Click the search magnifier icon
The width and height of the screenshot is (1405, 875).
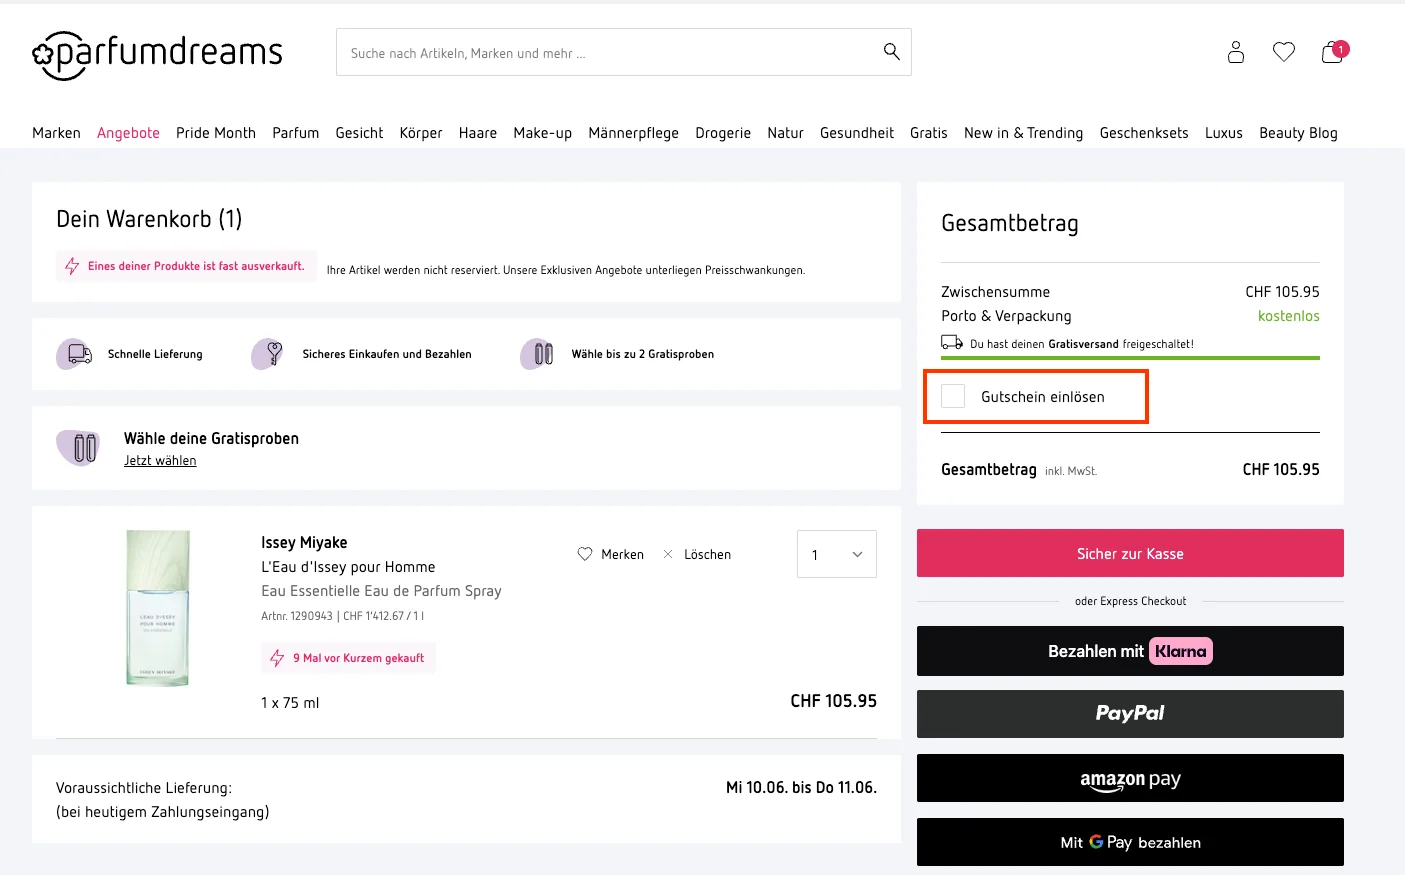pyautogui.click(x=892, y=52)
